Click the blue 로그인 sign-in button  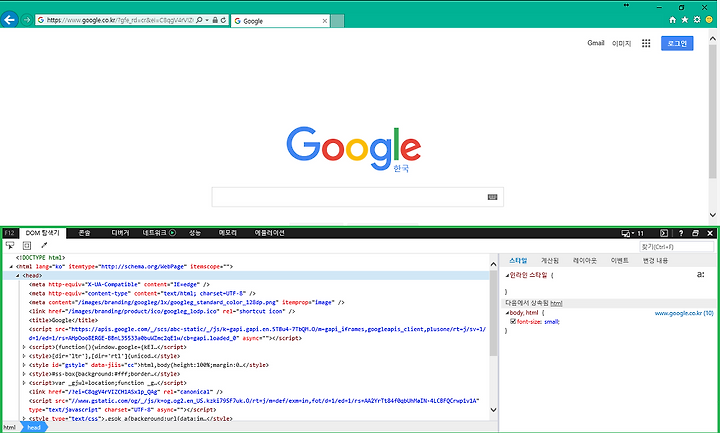pyautogui.click(x=677, y=43)
